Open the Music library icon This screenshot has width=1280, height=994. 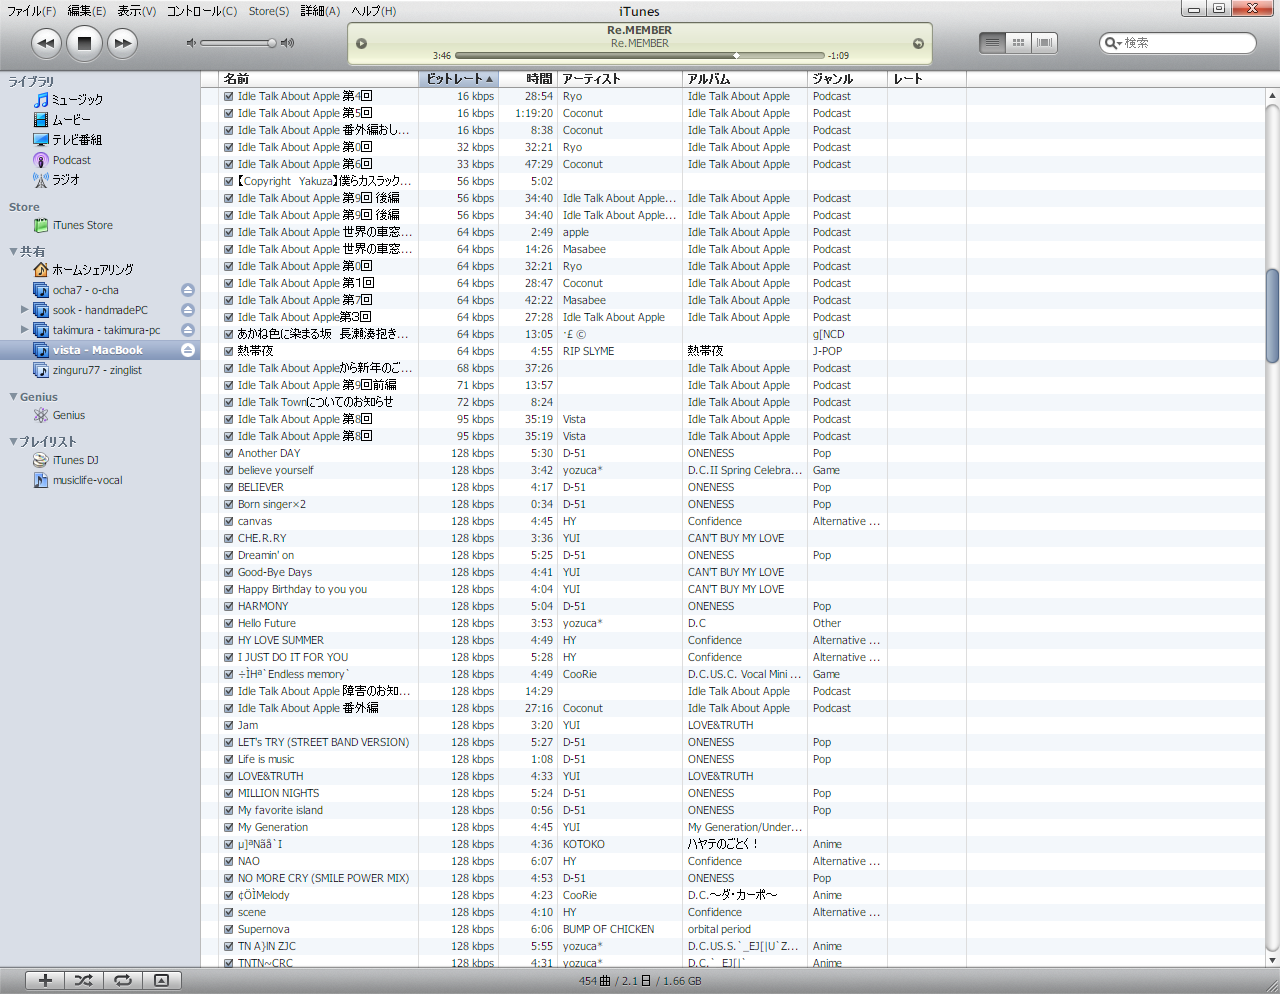(41, 100)
